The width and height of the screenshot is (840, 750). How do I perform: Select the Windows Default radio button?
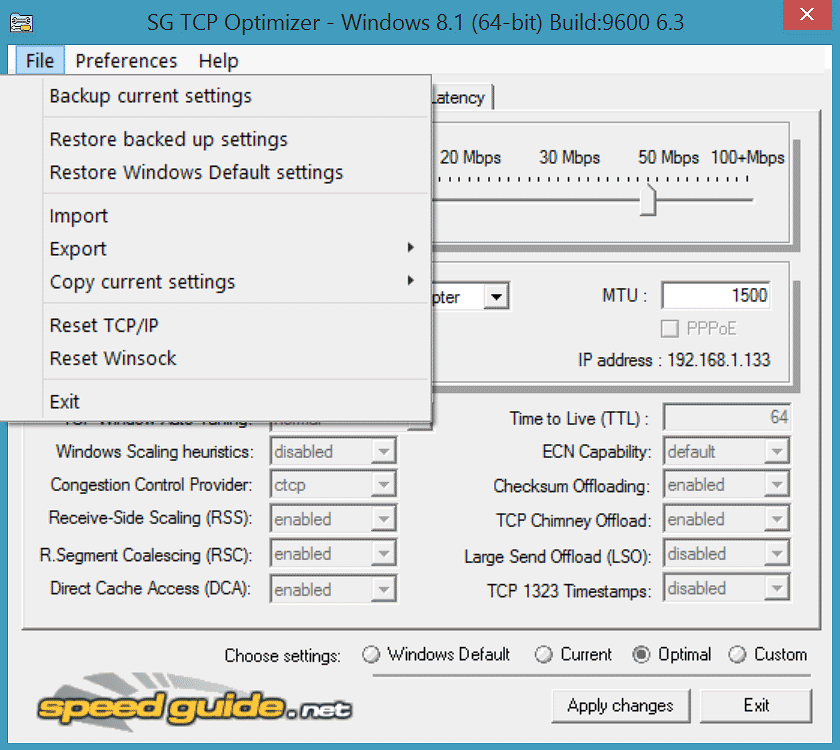371,655
